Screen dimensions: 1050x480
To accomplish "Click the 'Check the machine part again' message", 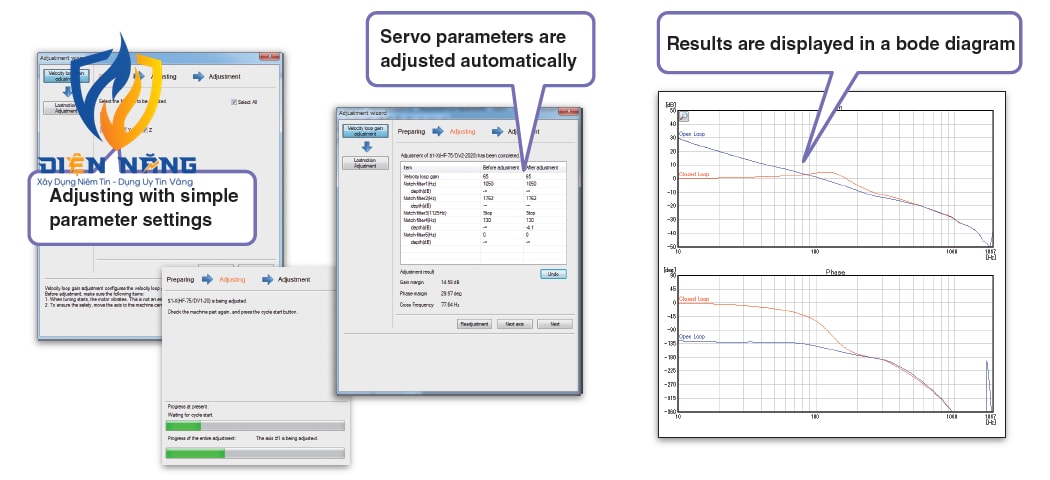I will [232, 312].
